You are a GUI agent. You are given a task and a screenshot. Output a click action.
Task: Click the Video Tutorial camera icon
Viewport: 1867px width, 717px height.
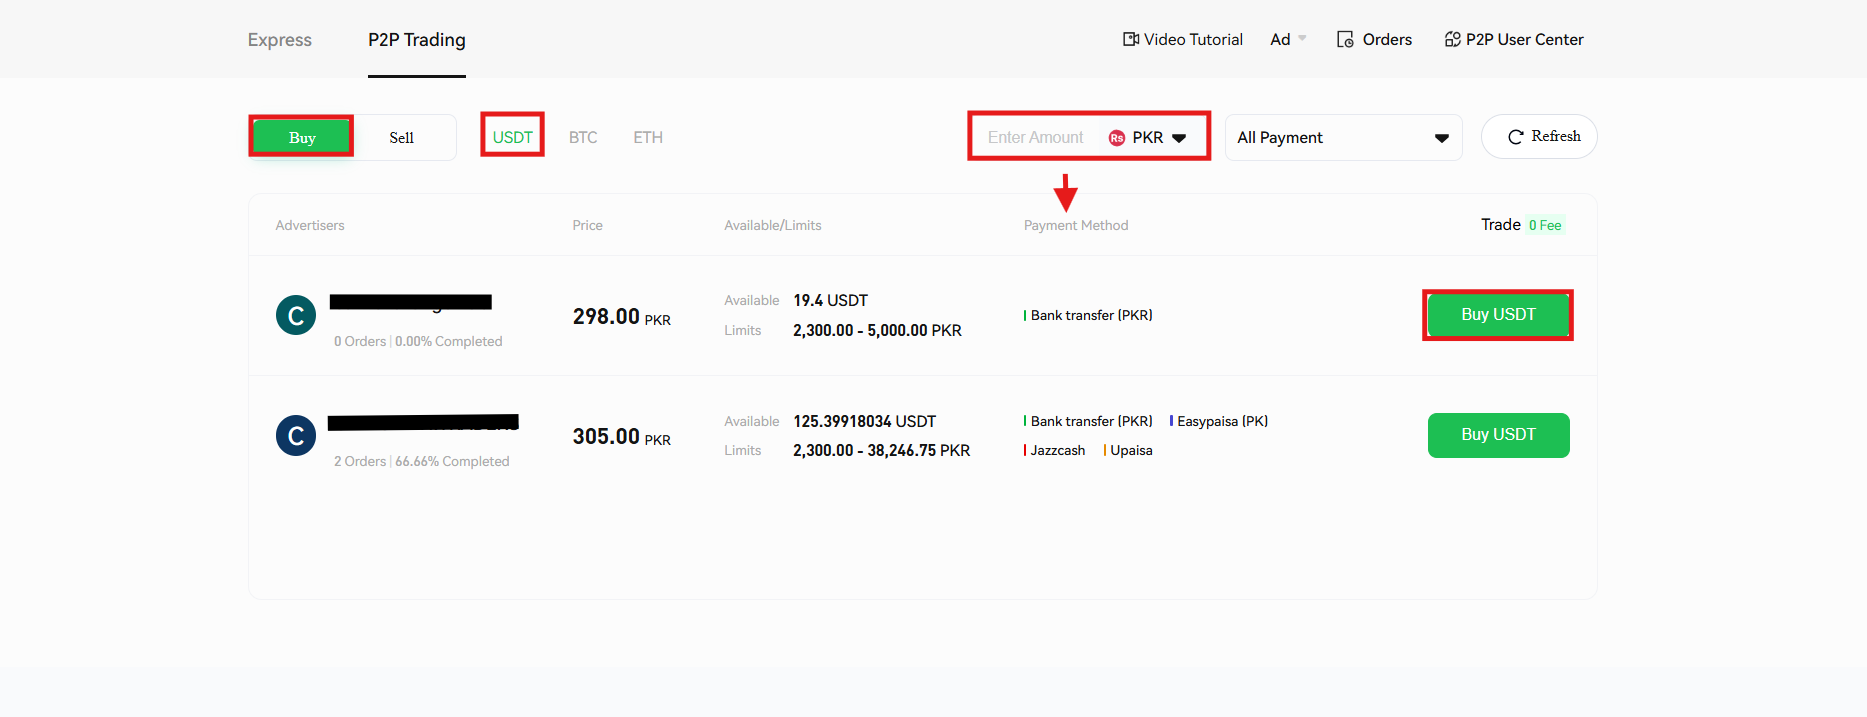coord(1131,40)
